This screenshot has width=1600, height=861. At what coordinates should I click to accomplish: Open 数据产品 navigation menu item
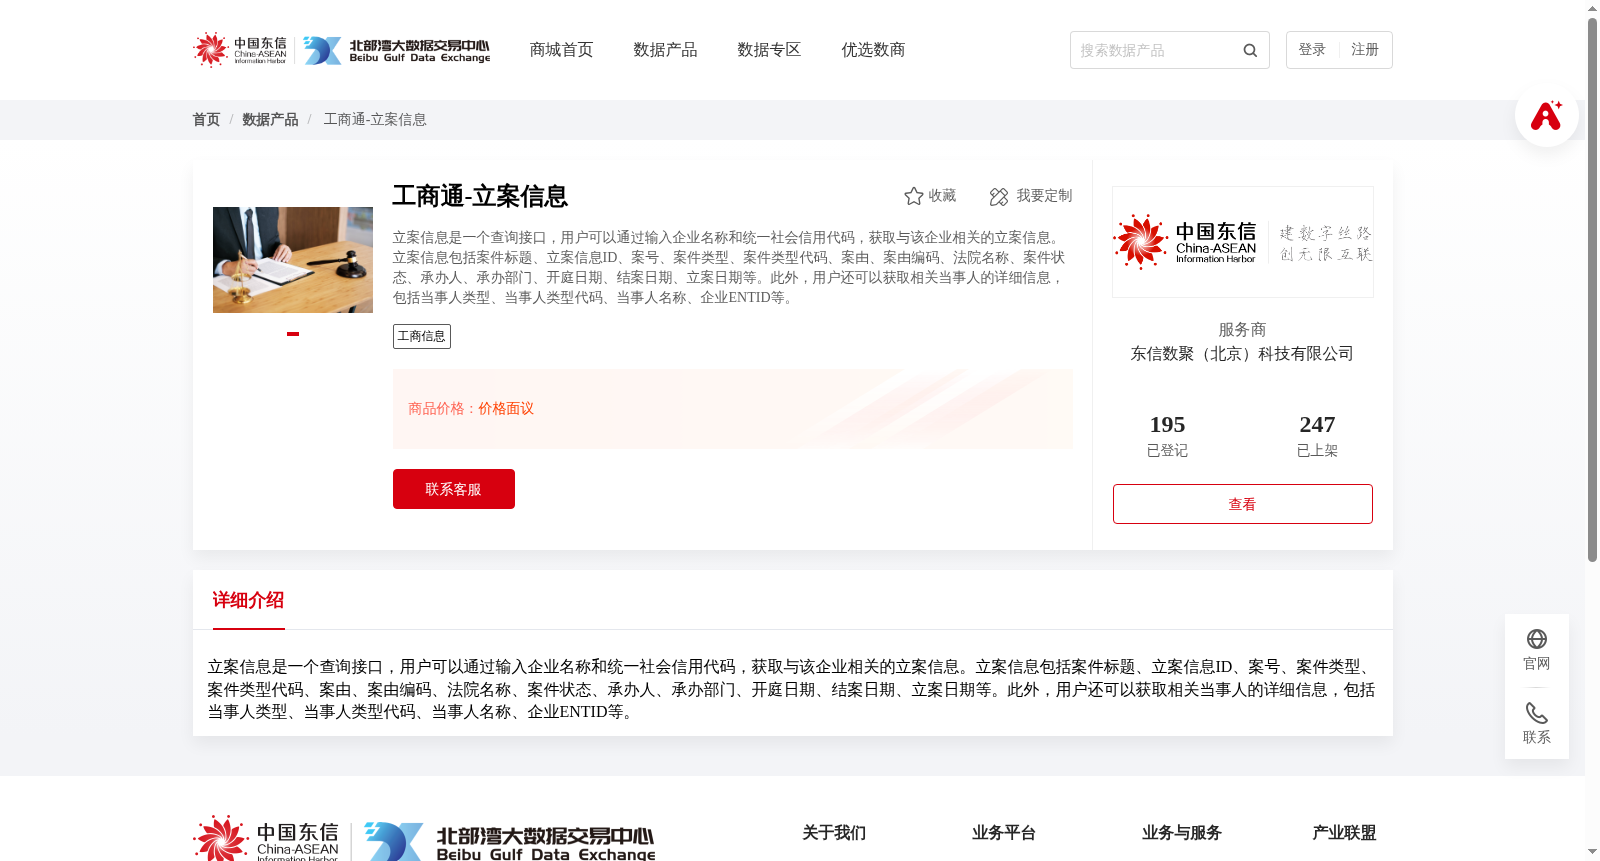click(665, 50)
